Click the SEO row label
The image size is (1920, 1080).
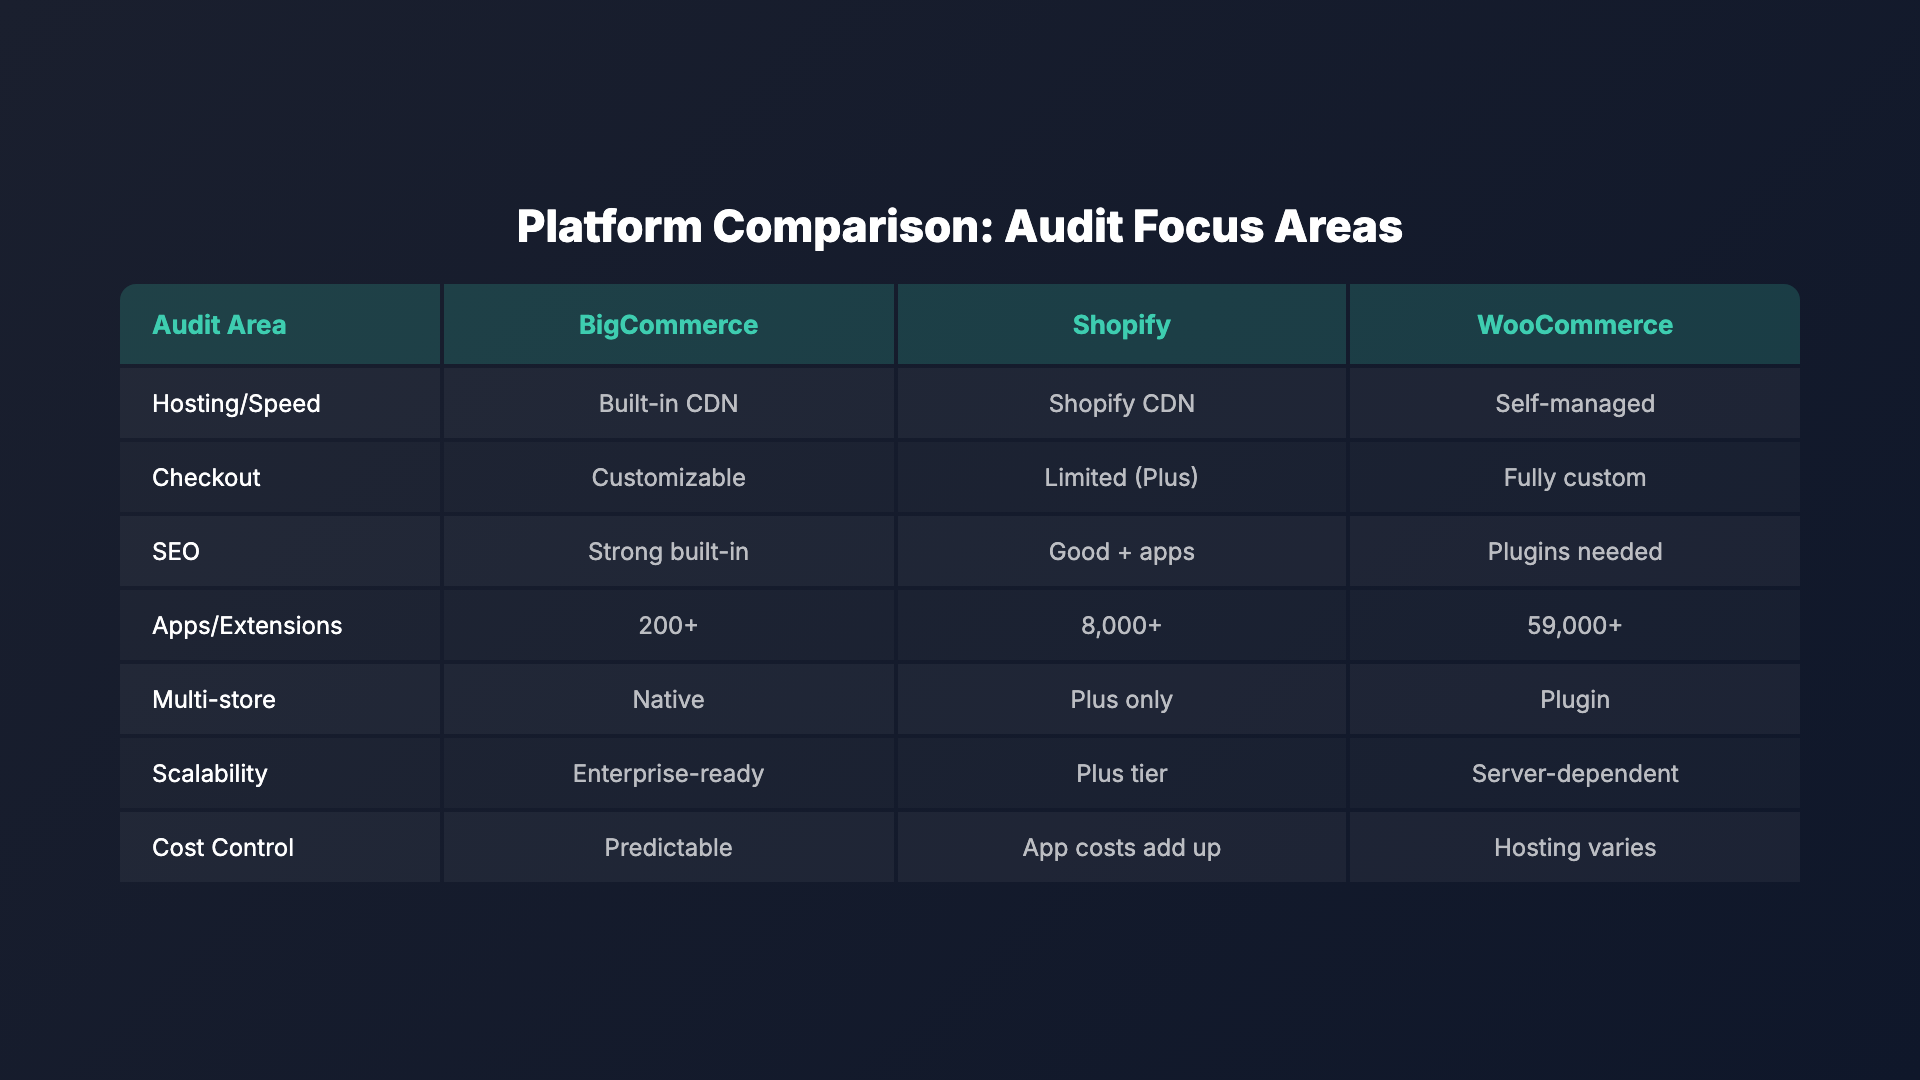[x=176, y=551]
